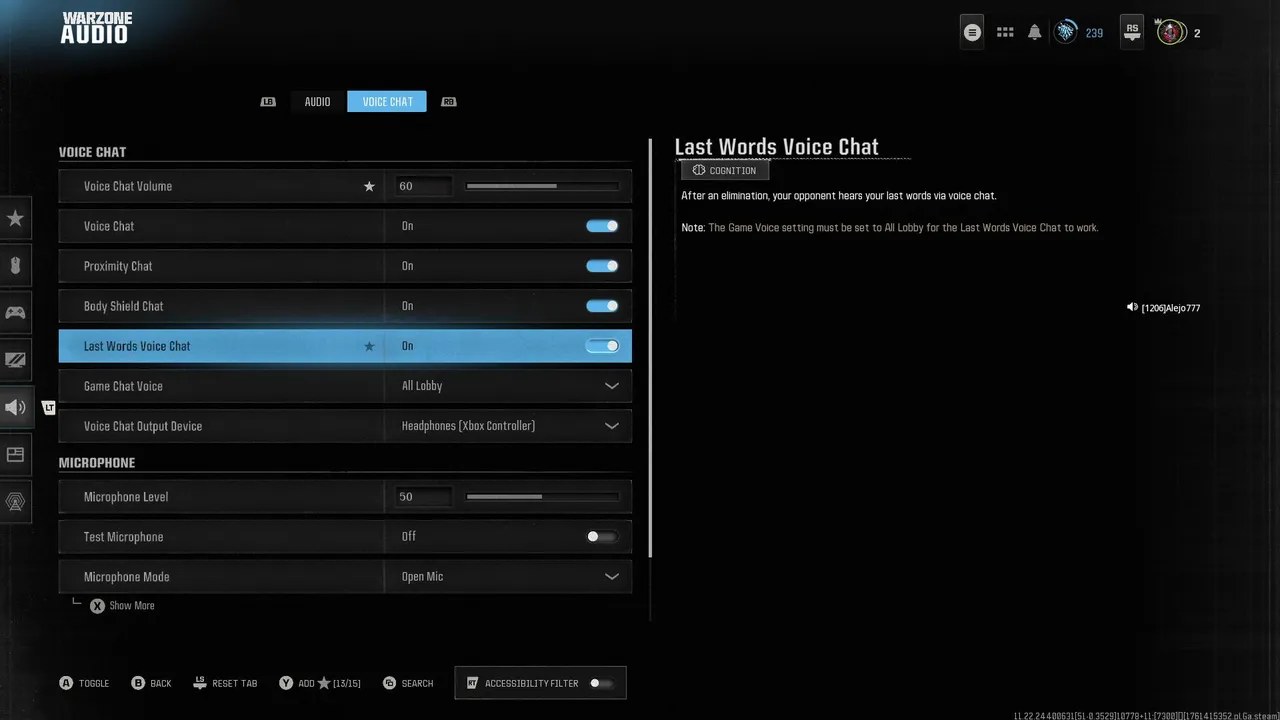Disable the Proximity Chat switch
This screenshot has height=720, width=1280.
tap(602, 266)
